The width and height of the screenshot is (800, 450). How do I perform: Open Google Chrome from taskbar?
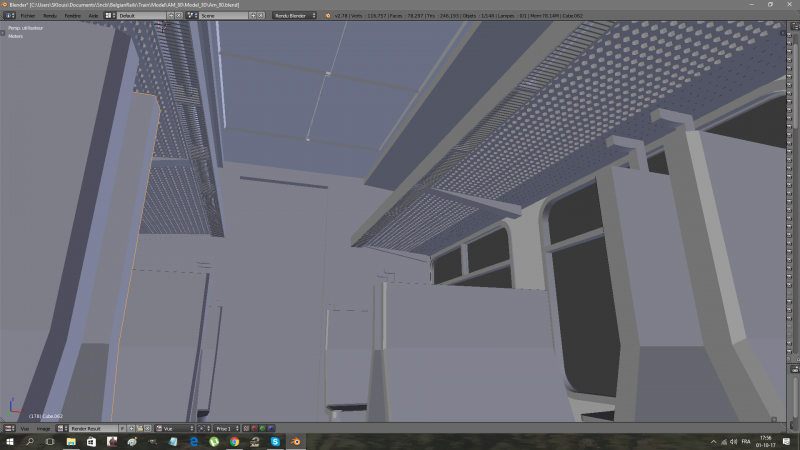[x=234, y=442]
